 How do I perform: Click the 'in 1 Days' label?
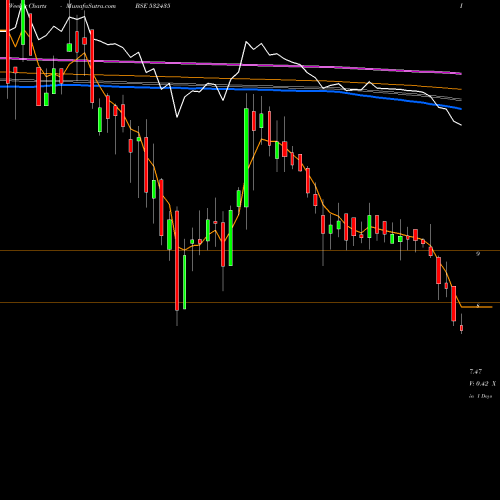point(481,396)
